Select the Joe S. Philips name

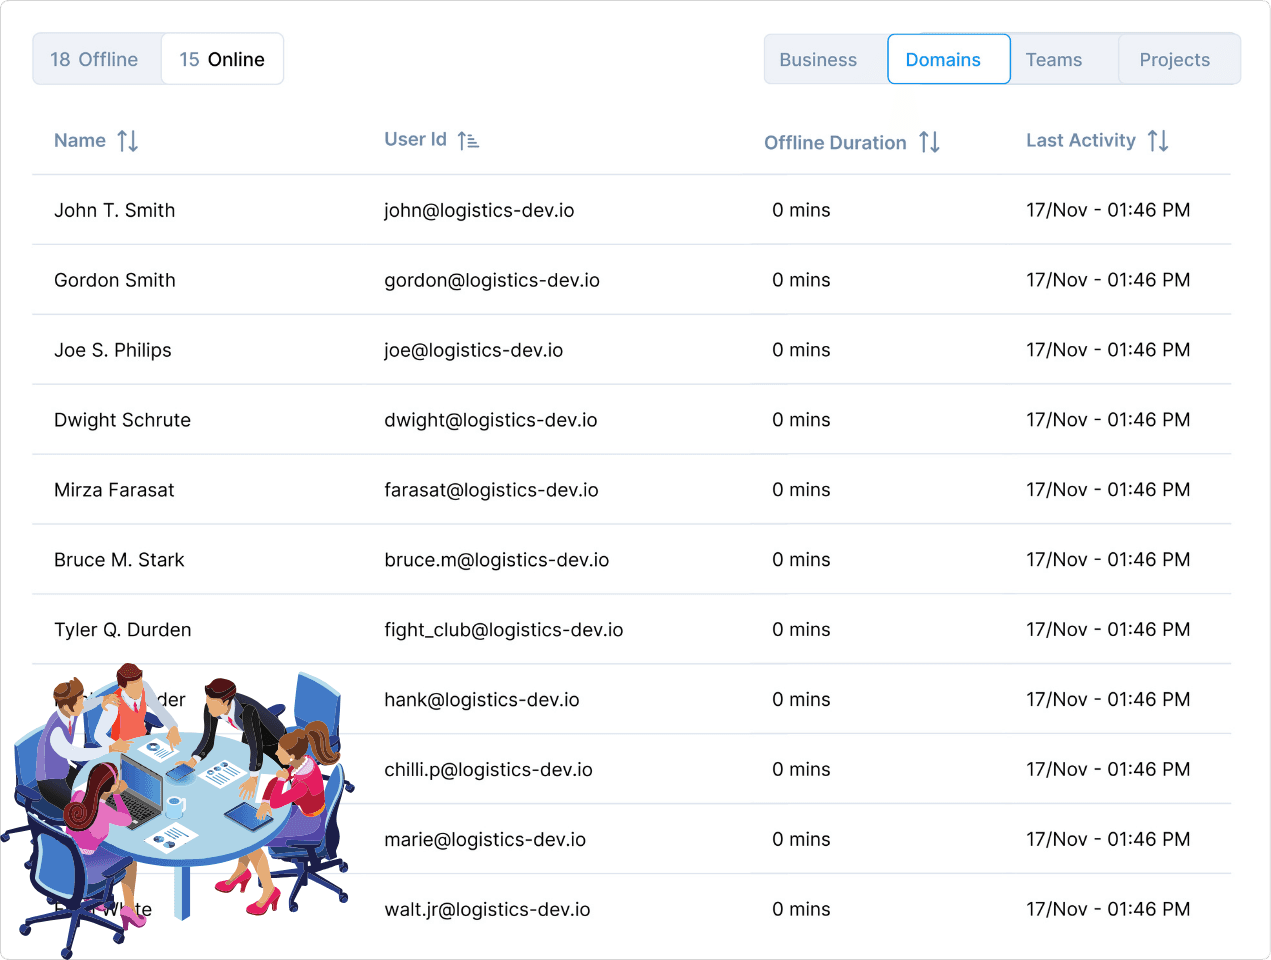click(113, 350)
